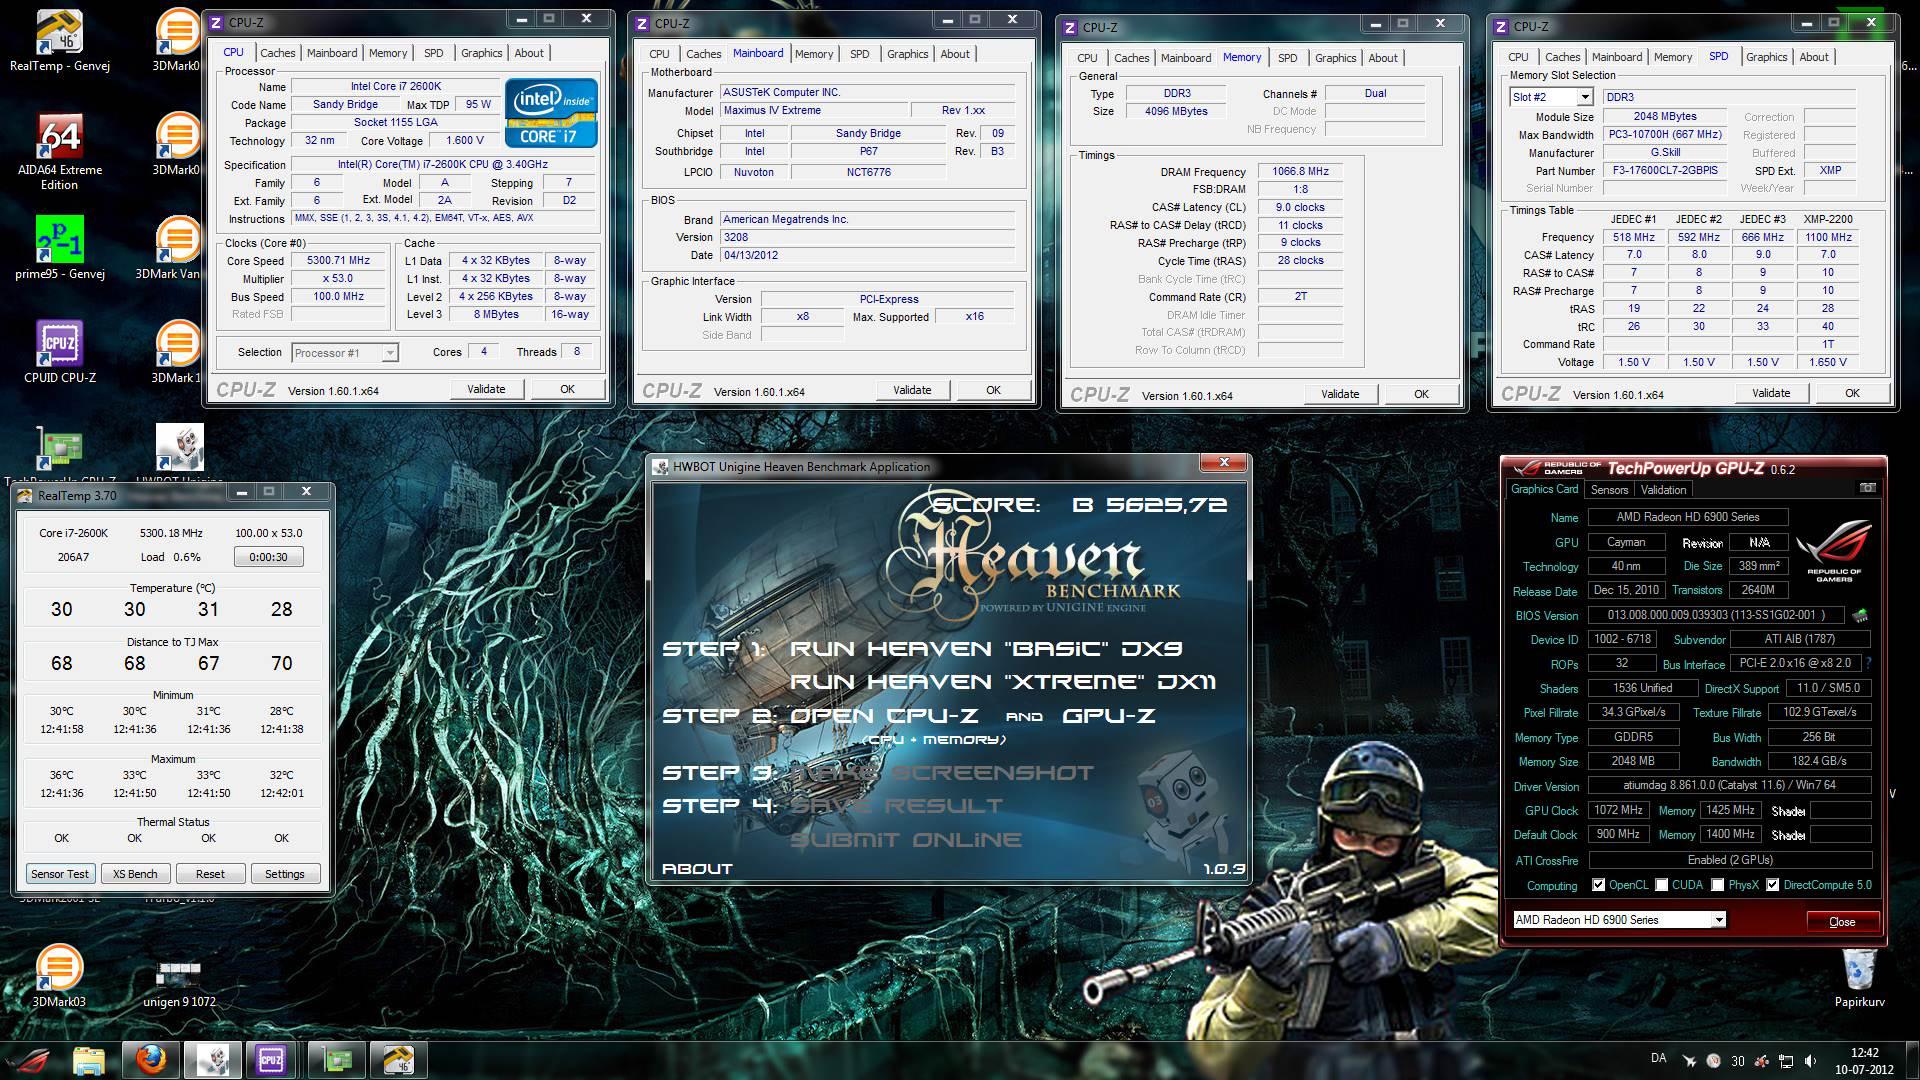Click Sensor Test button in RealTemp
The height and width of the screenshot is (1080, 1920).
60,873
